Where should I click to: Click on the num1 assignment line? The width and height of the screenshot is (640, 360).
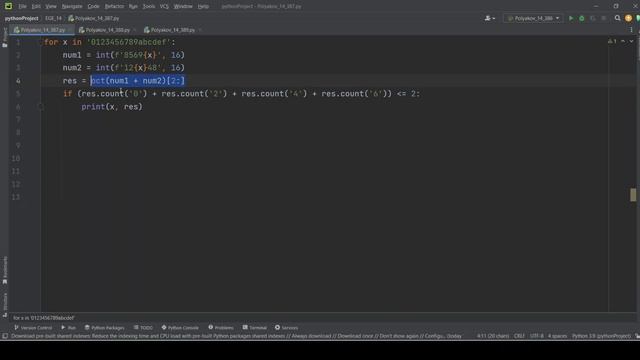click(124, 55)
